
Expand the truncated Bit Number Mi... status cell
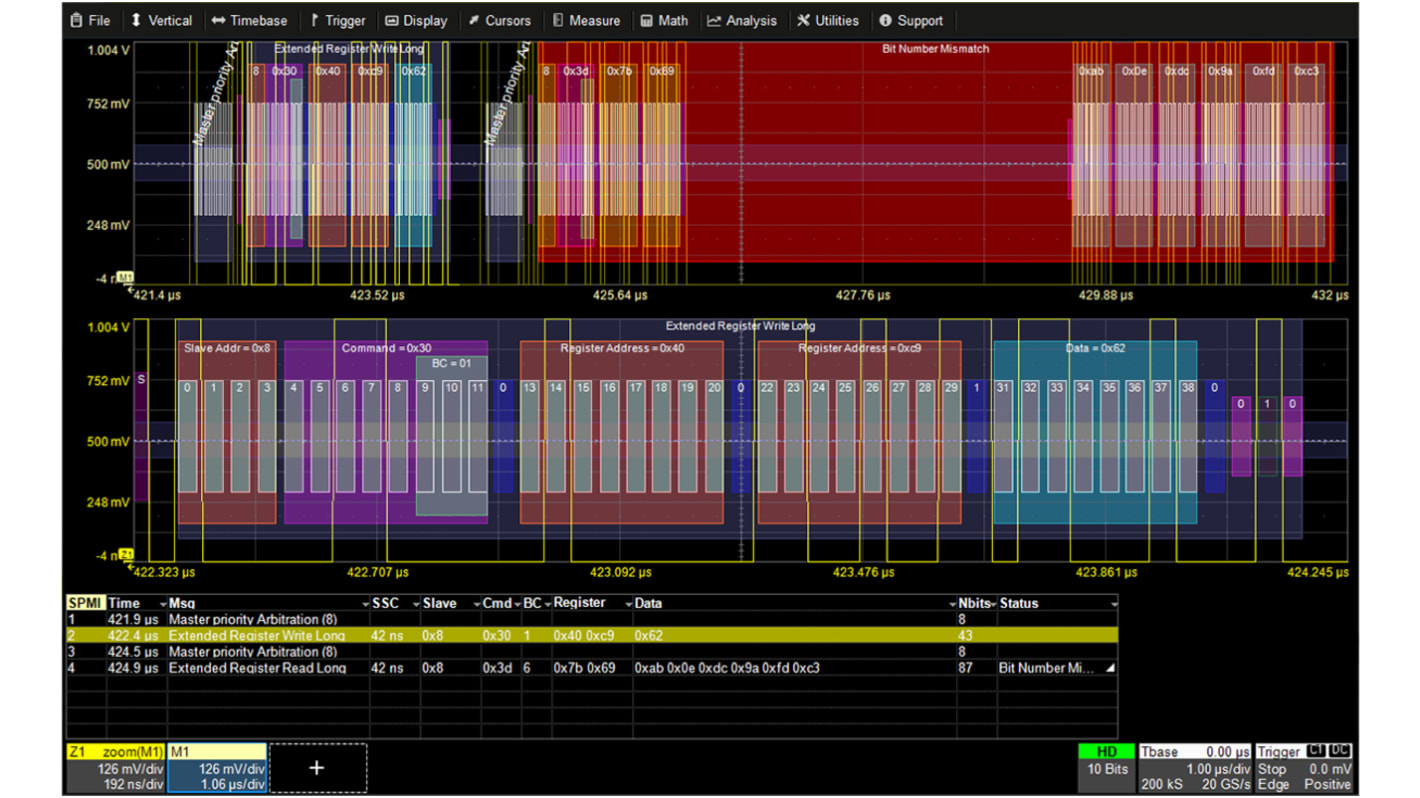pos(1110,668)
